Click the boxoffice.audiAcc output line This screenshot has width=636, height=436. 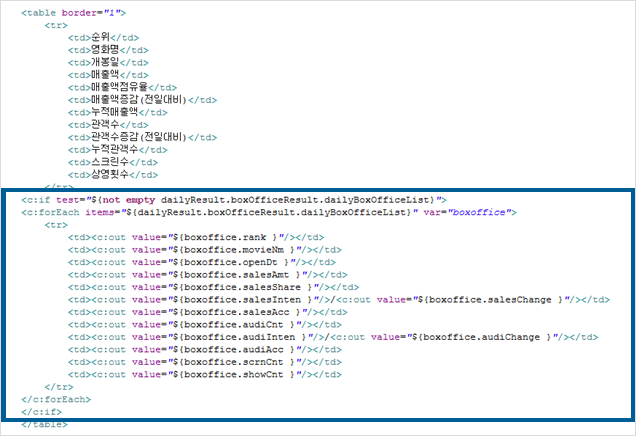click(205, 350)
